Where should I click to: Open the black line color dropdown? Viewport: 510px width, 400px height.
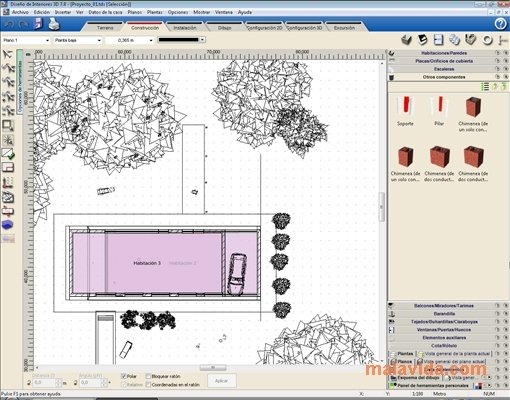pyautogui.click(x=181, y=40)
